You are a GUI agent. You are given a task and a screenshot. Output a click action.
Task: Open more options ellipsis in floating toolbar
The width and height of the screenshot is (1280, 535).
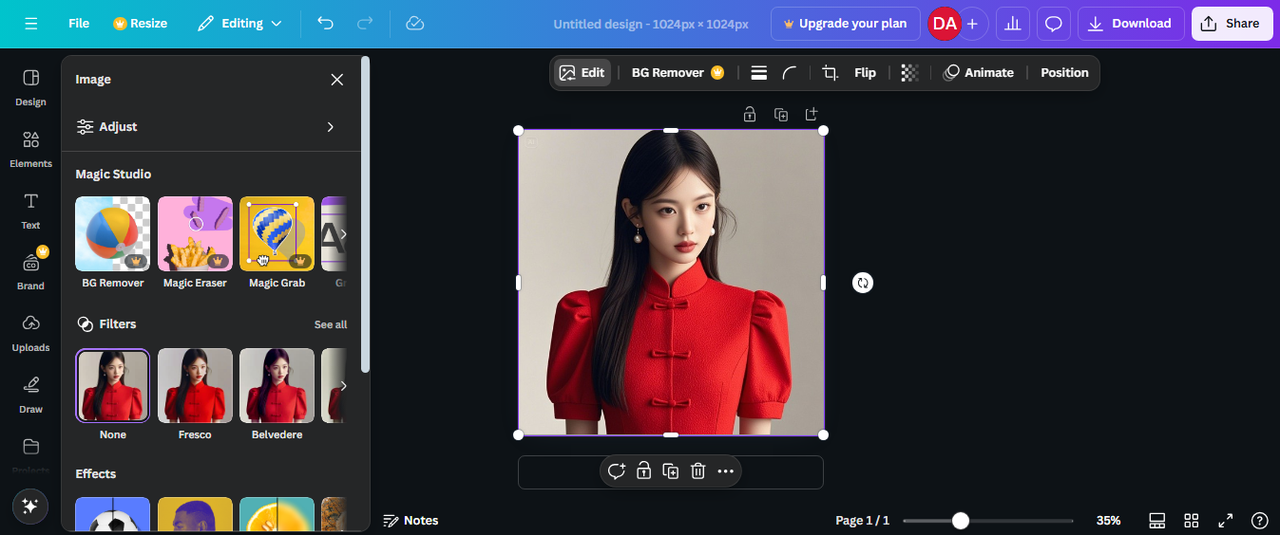[x=726, y=471]
